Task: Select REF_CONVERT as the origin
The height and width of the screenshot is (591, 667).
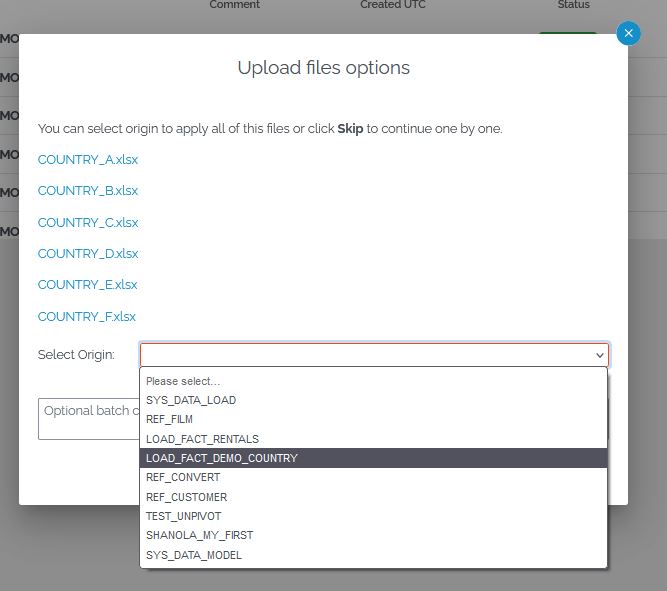Action: click(183, 477)
